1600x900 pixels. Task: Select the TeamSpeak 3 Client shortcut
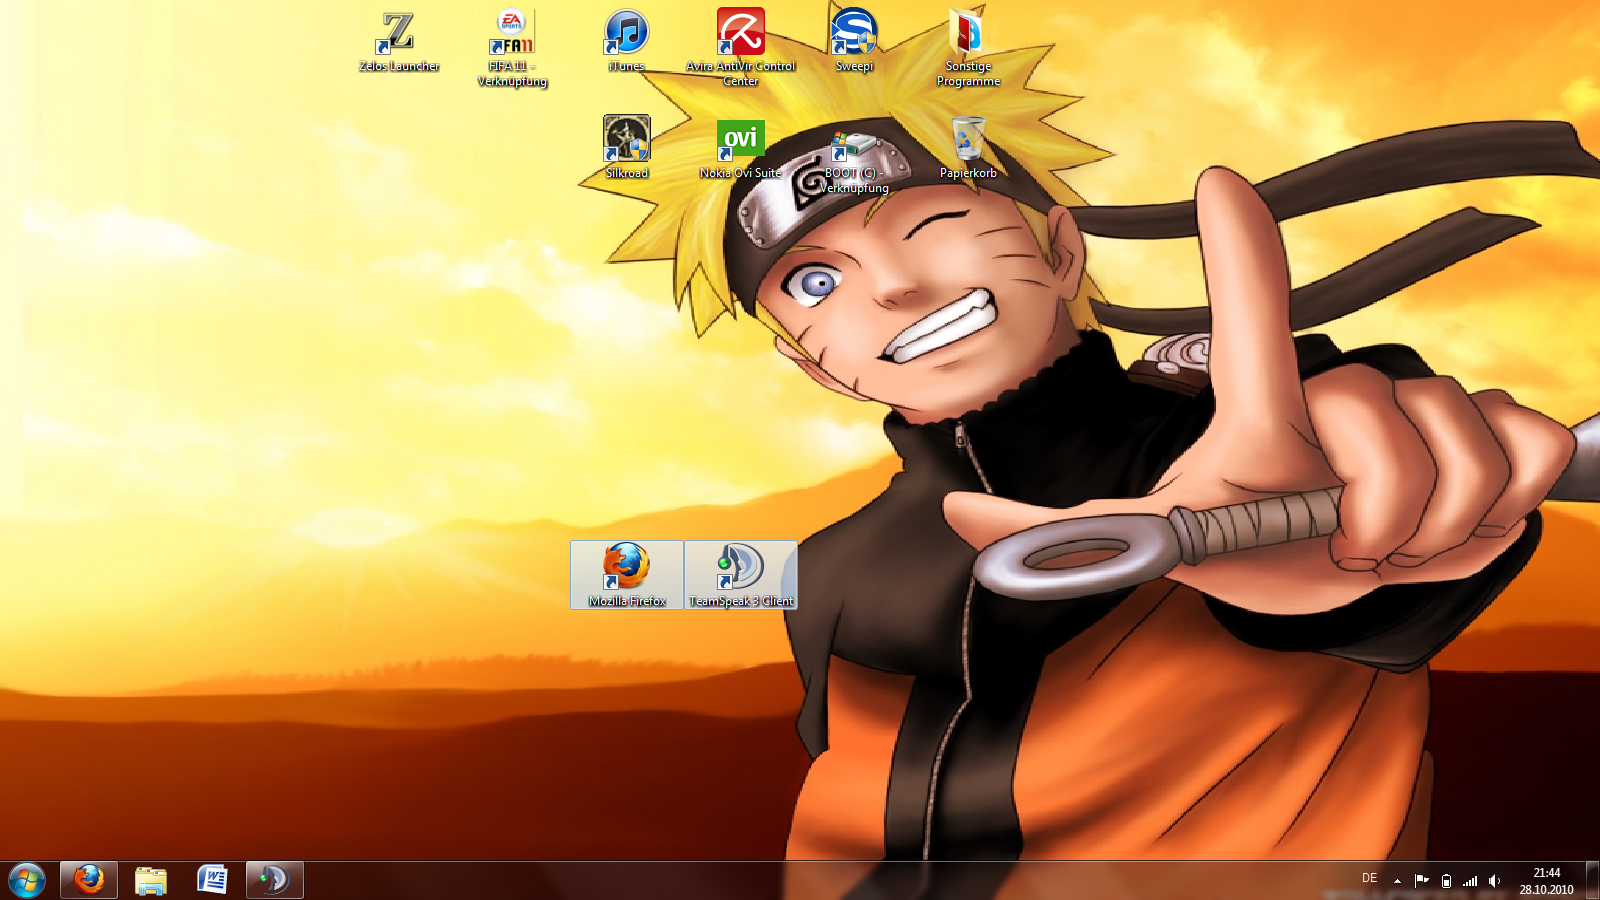coord(741,568)
